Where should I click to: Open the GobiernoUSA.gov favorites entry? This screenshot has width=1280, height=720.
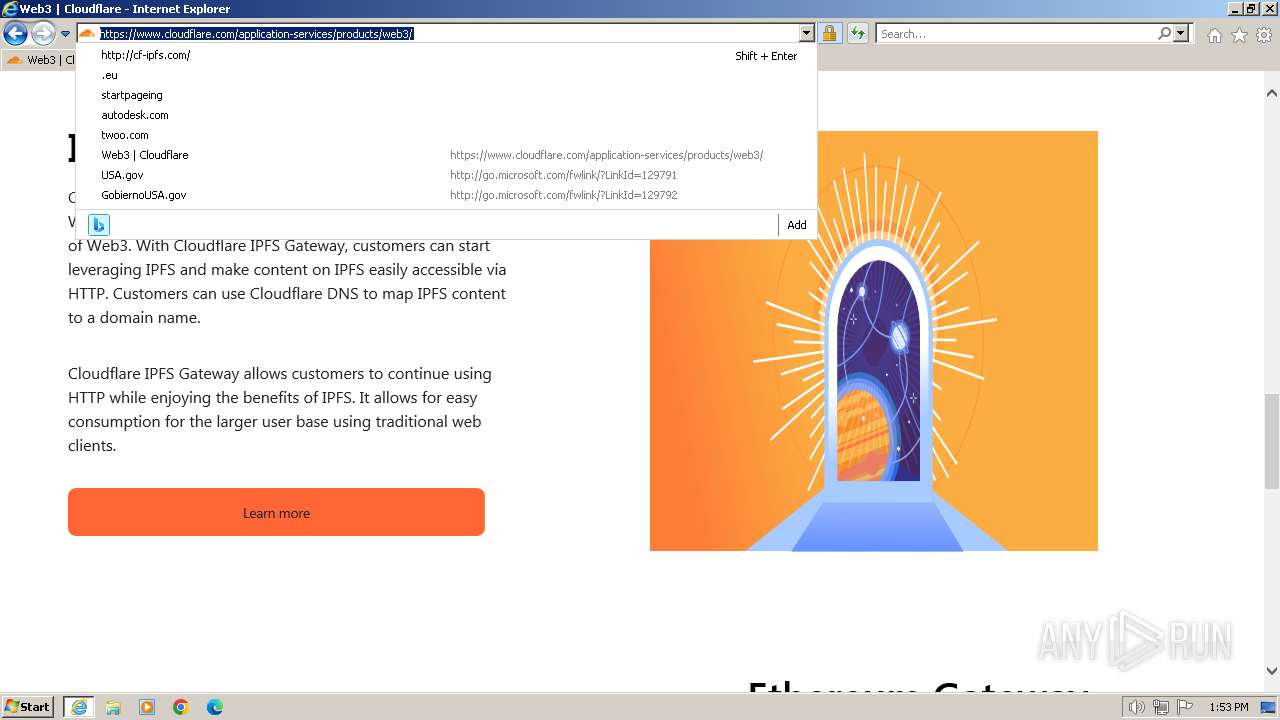446,195
